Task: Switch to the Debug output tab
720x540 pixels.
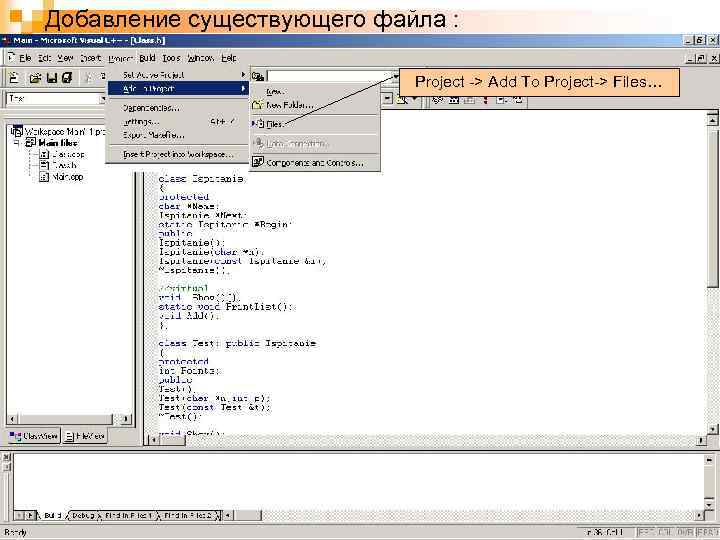Action: click(x=83, y=515)
